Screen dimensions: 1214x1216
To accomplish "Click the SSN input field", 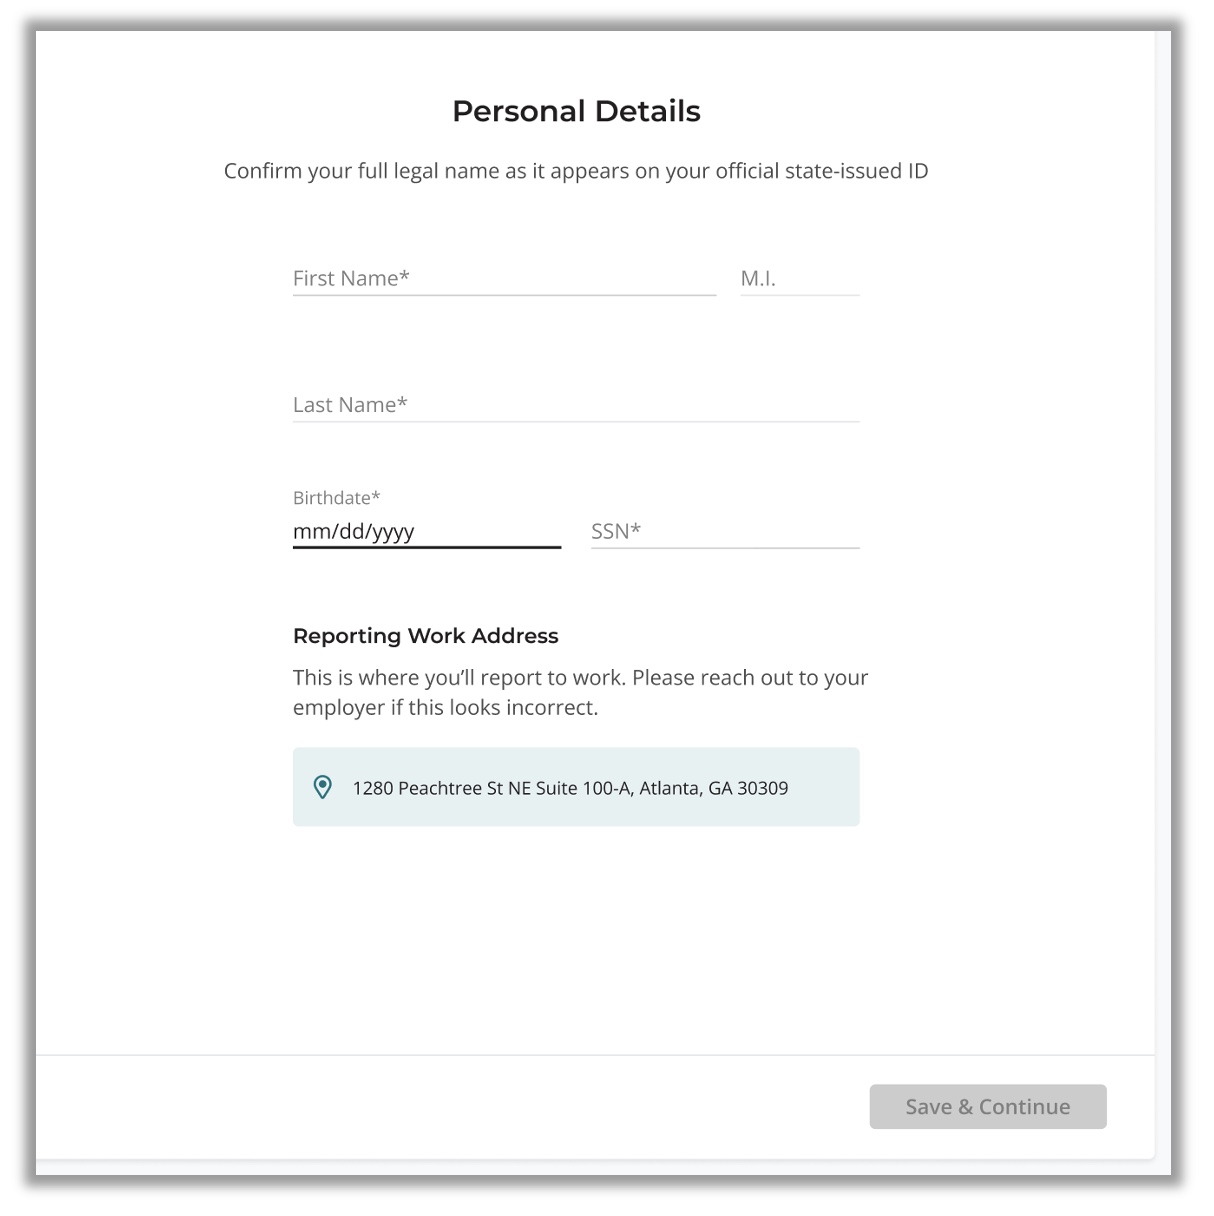I will 725,531.
